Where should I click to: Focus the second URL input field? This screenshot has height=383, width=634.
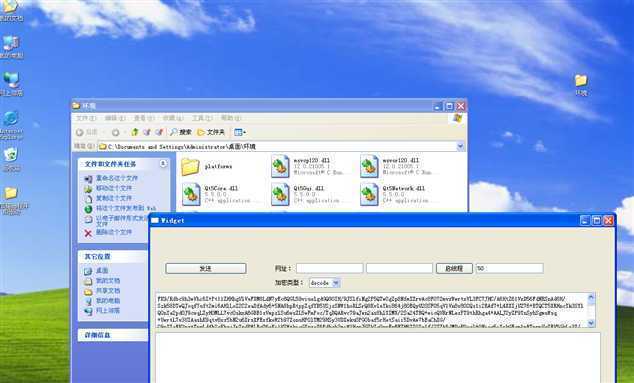[x=399, y=269]
